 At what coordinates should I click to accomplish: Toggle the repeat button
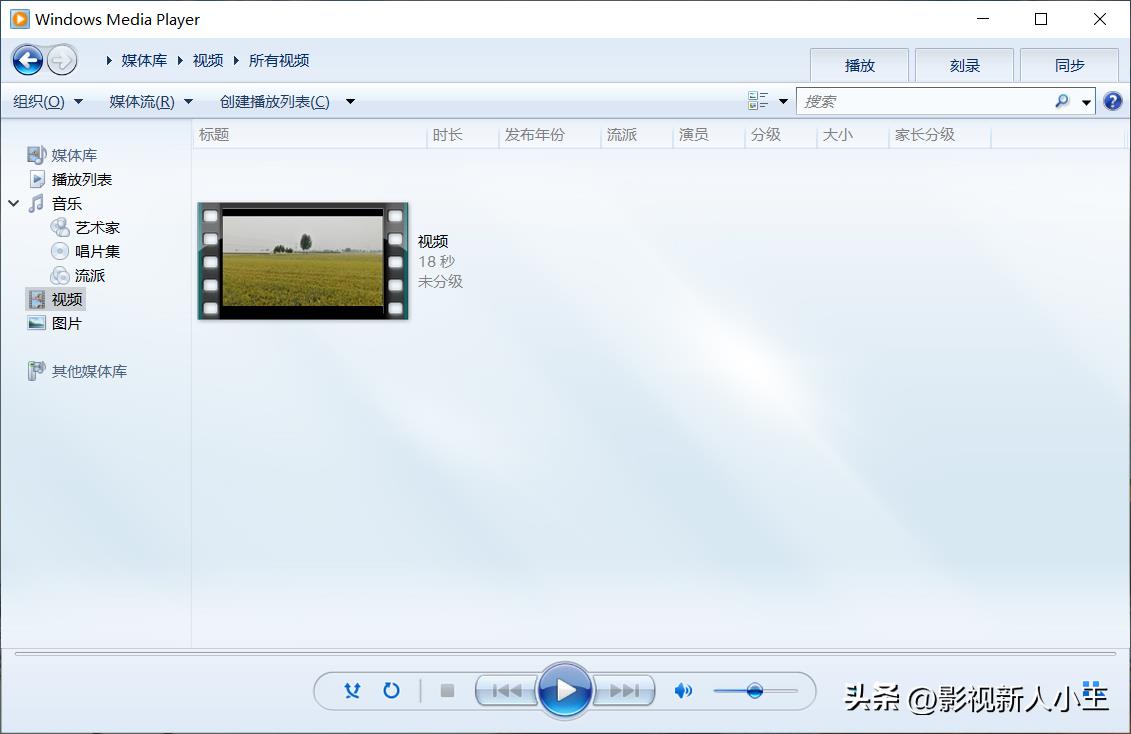tap(391, 690)
